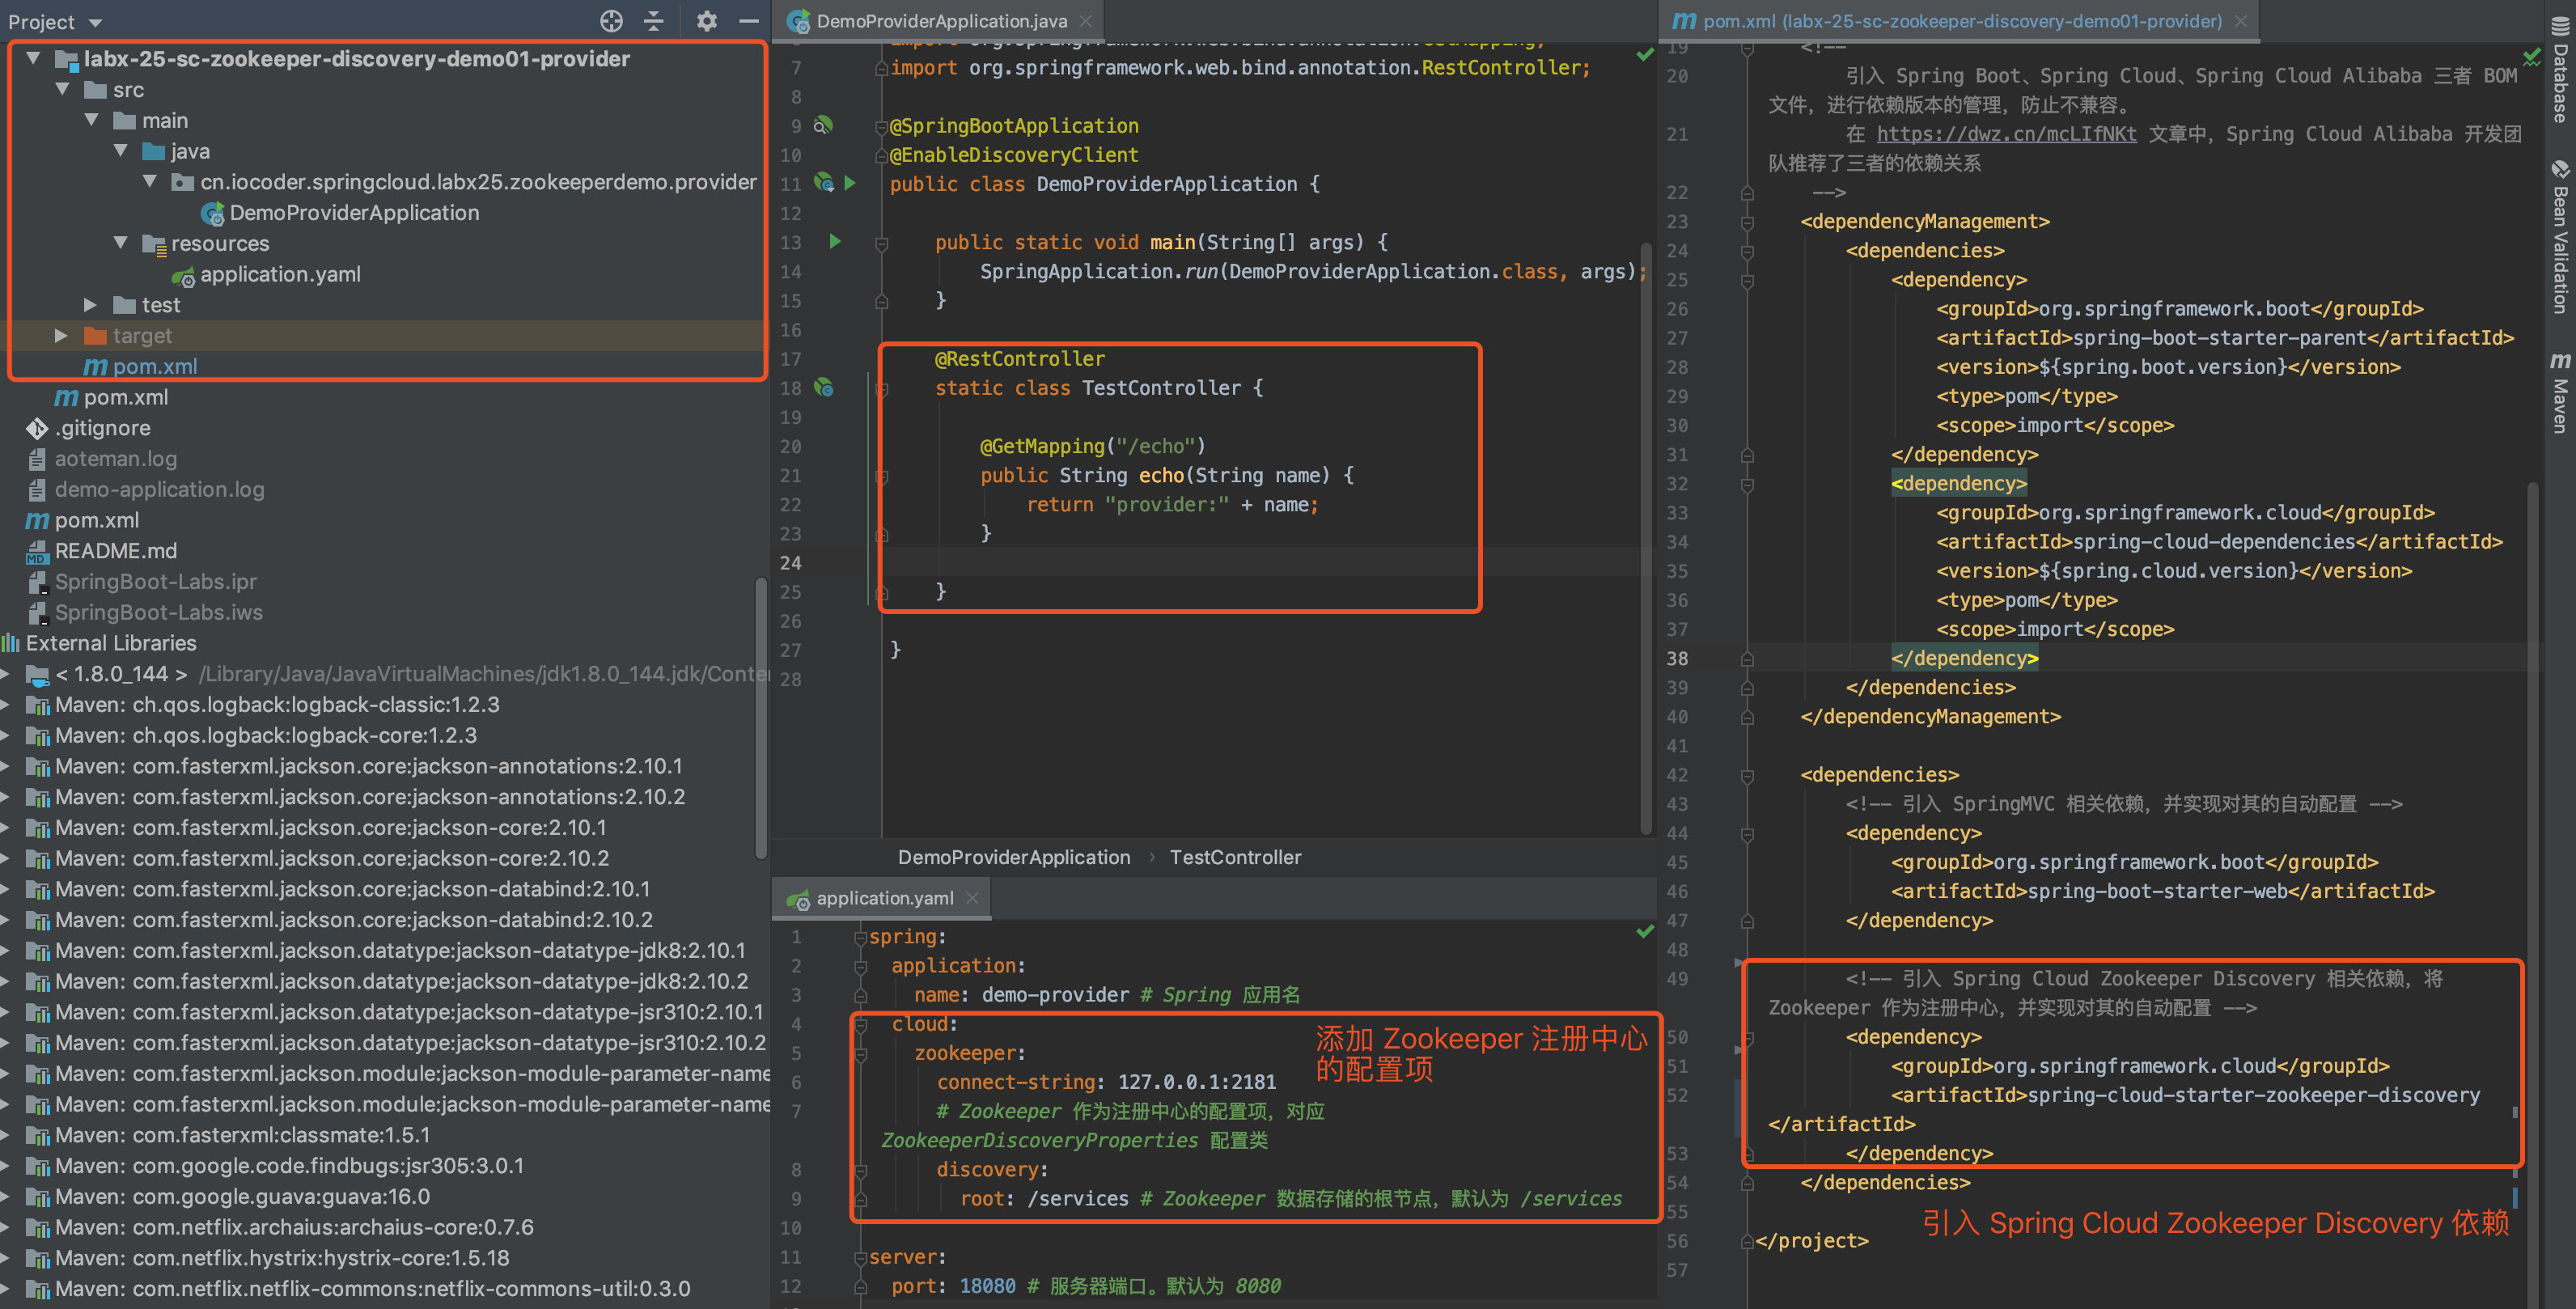This screenshot has width=2576, height=1309.
Task: Click the Project panel vertical scrollbar
Action: pos(761,718)
